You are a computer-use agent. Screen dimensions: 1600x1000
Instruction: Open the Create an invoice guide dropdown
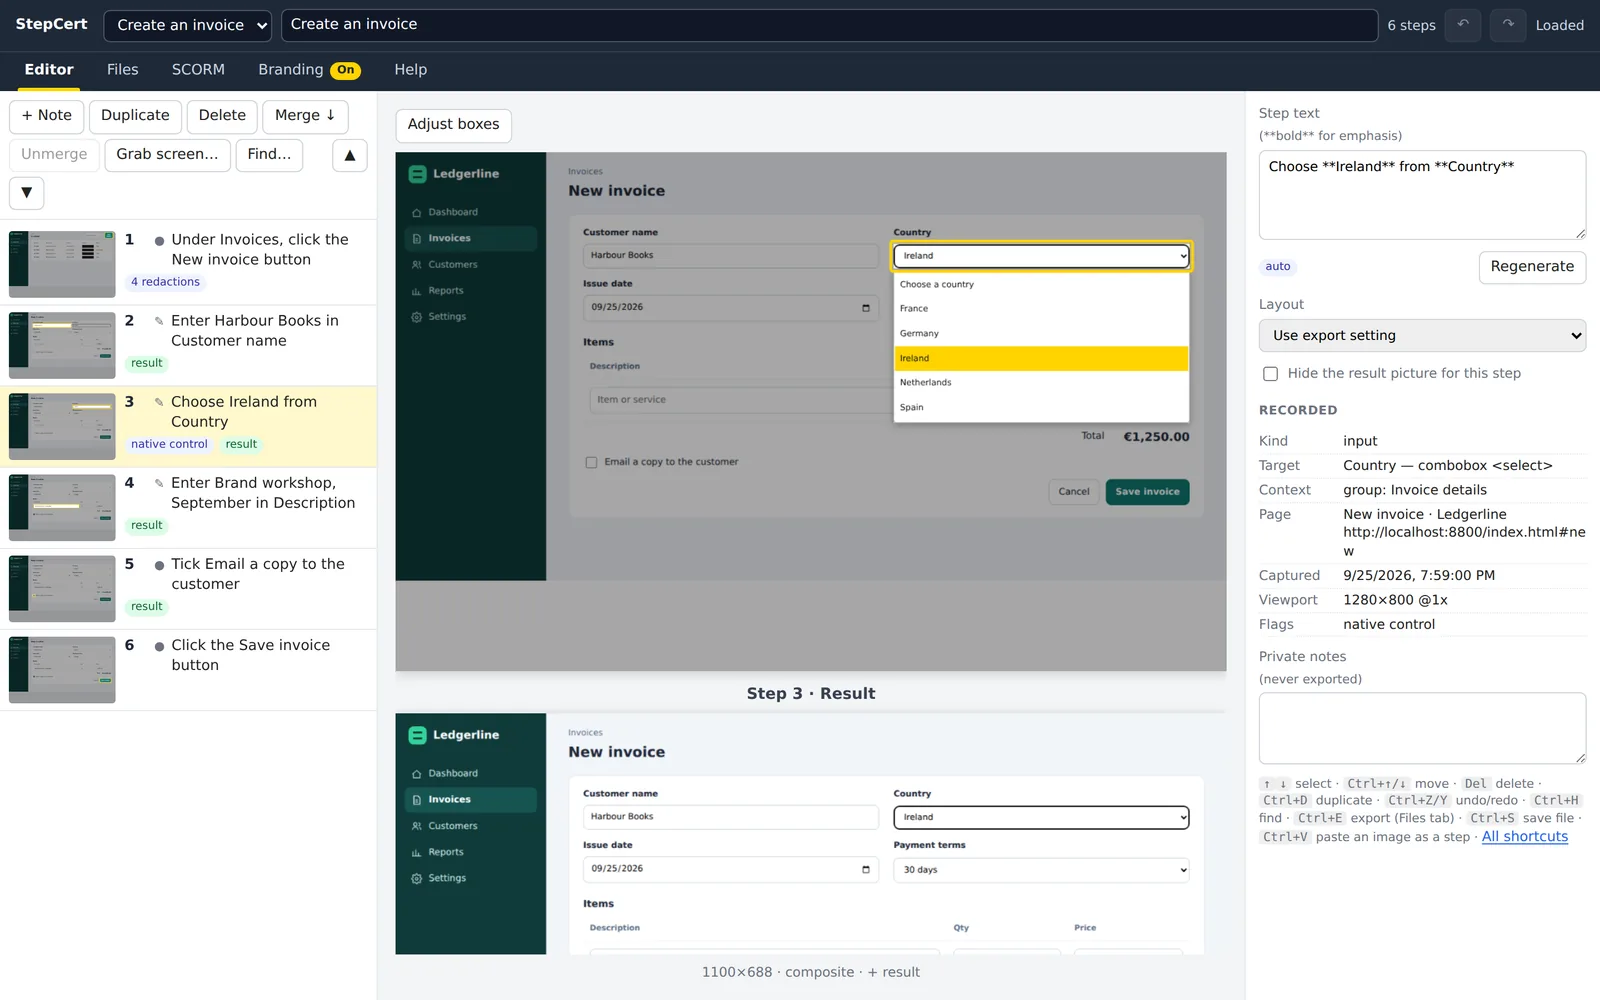click(188, 25)
